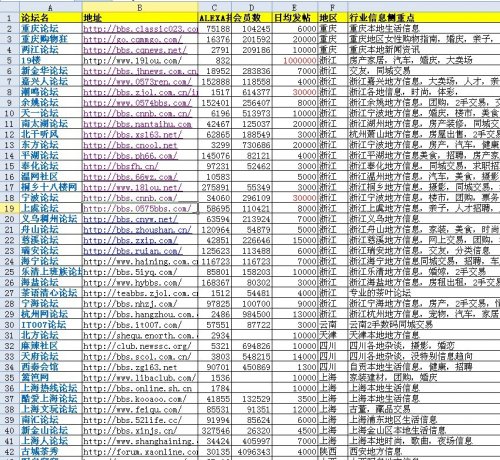The height and width of the screenshot is (460, 500).
Task: Click description 西安地方信息
Action: tap(376, 452)
